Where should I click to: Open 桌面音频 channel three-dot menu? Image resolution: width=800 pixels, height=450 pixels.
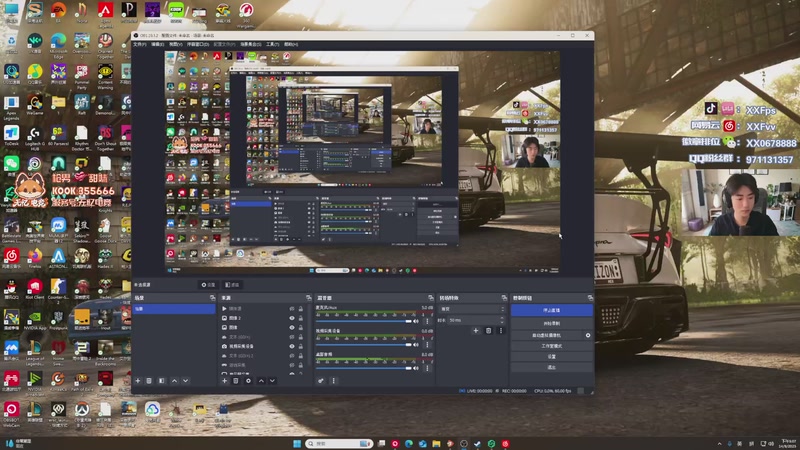[427, 368]
